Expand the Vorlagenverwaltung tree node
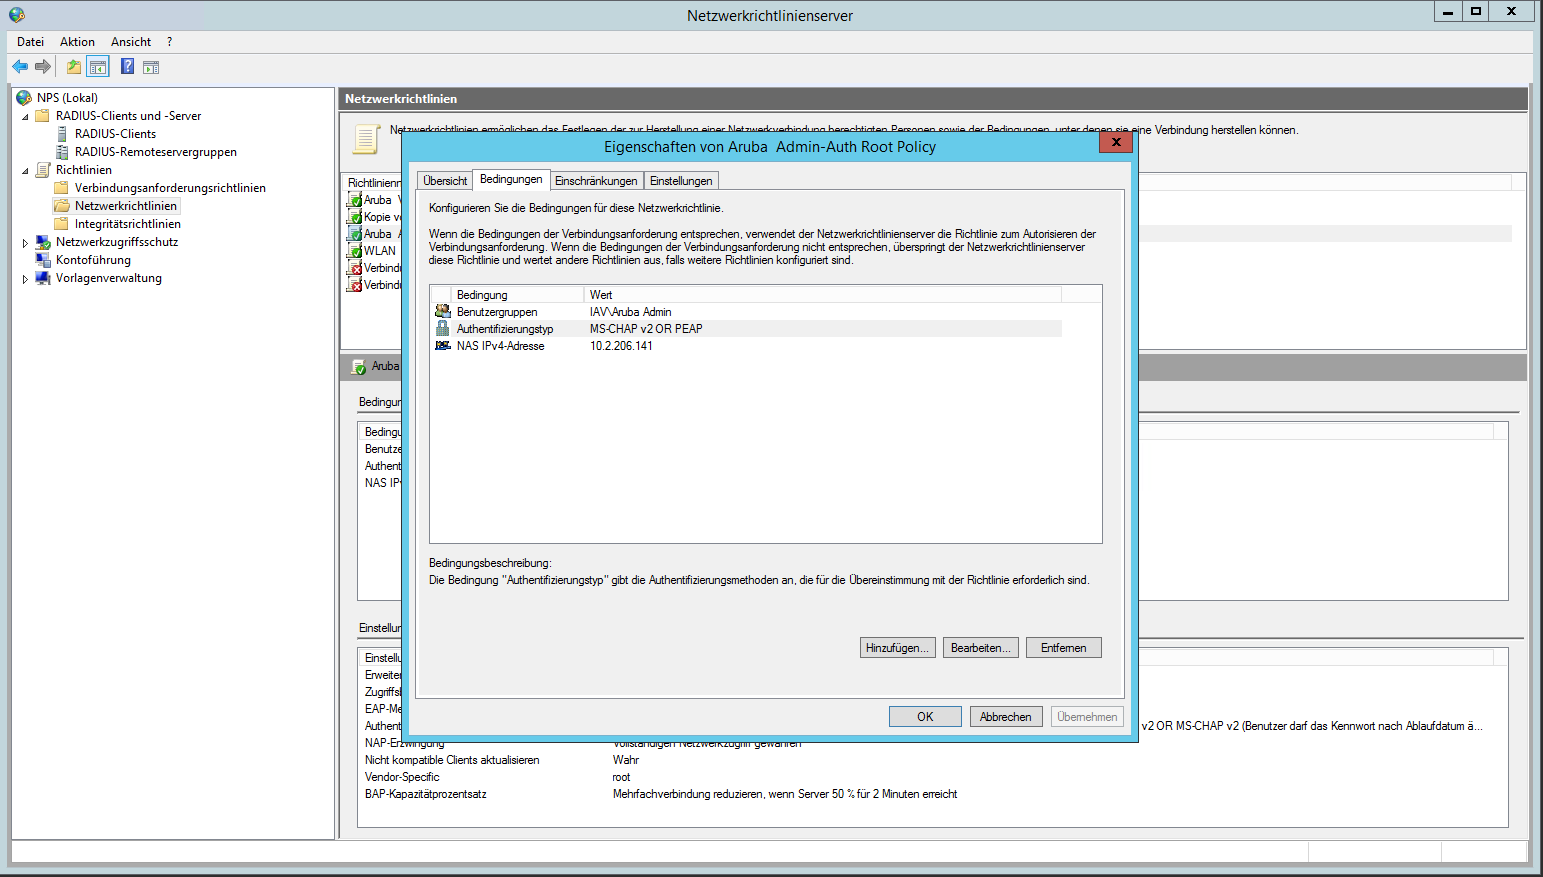The image size is (1543, 877). tap(25, 279)
